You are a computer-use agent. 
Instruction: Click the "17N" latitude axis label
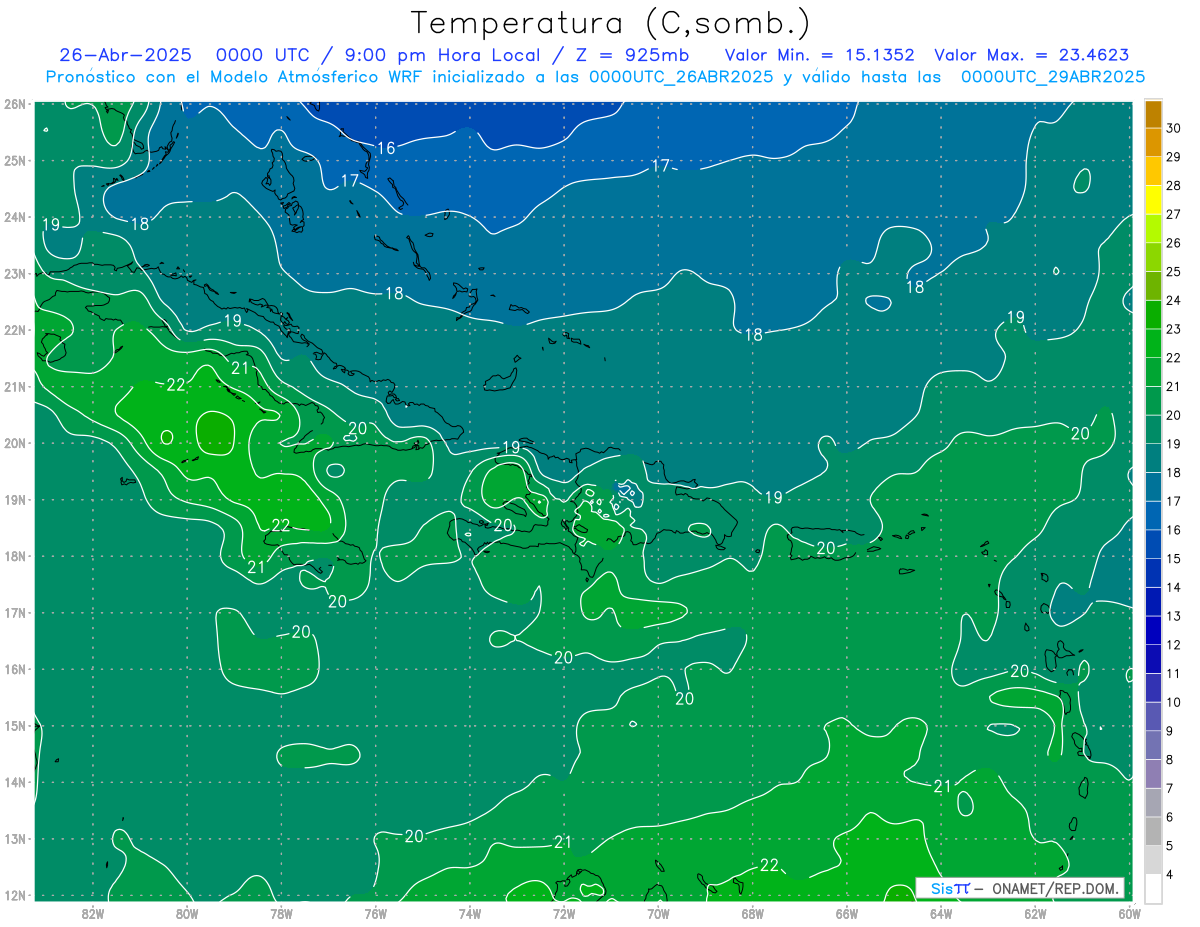14,612
